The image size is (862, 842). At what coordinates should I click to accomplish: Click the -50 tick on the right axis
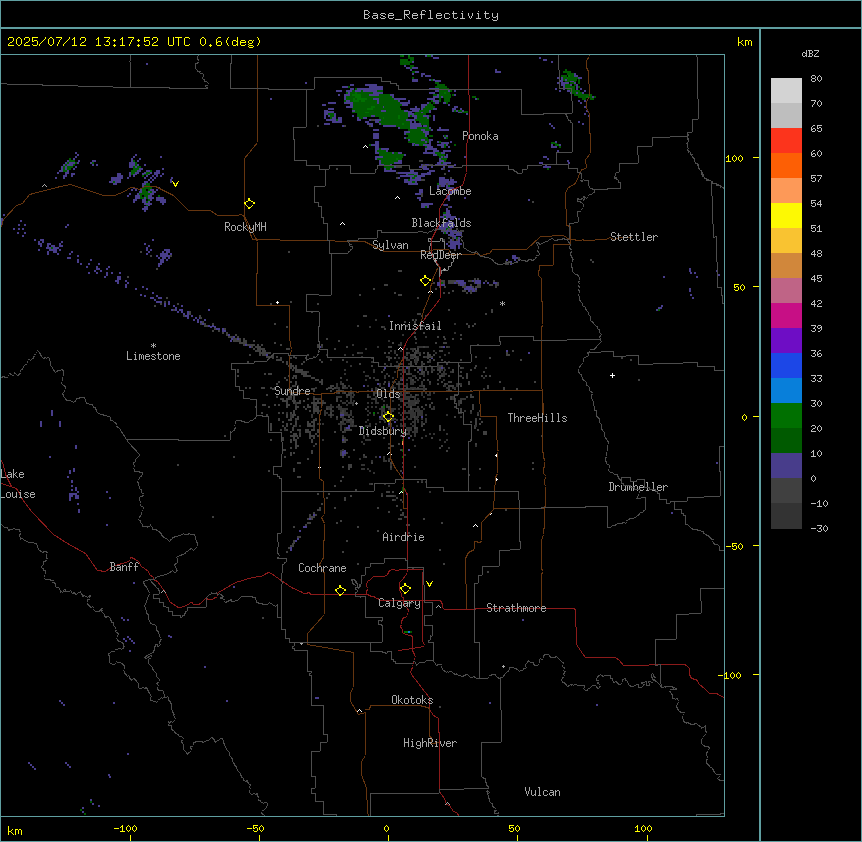click(x=734, y=546)
